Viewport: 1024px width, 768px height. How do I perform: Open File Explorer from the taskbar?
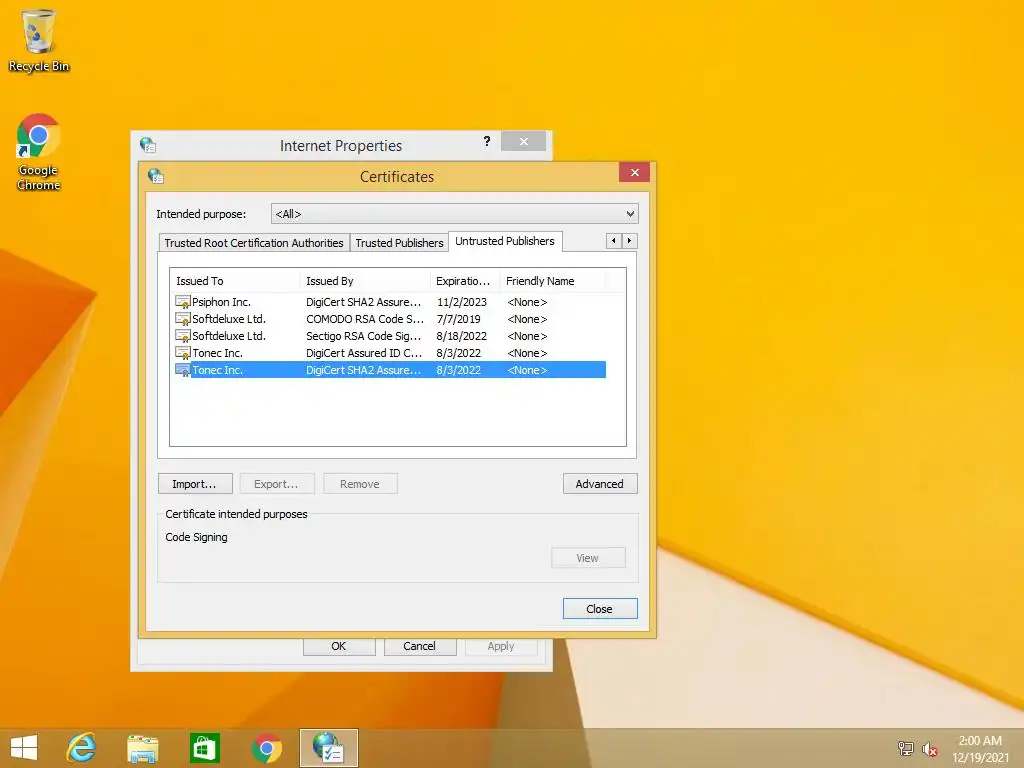(x=142, y=748)
